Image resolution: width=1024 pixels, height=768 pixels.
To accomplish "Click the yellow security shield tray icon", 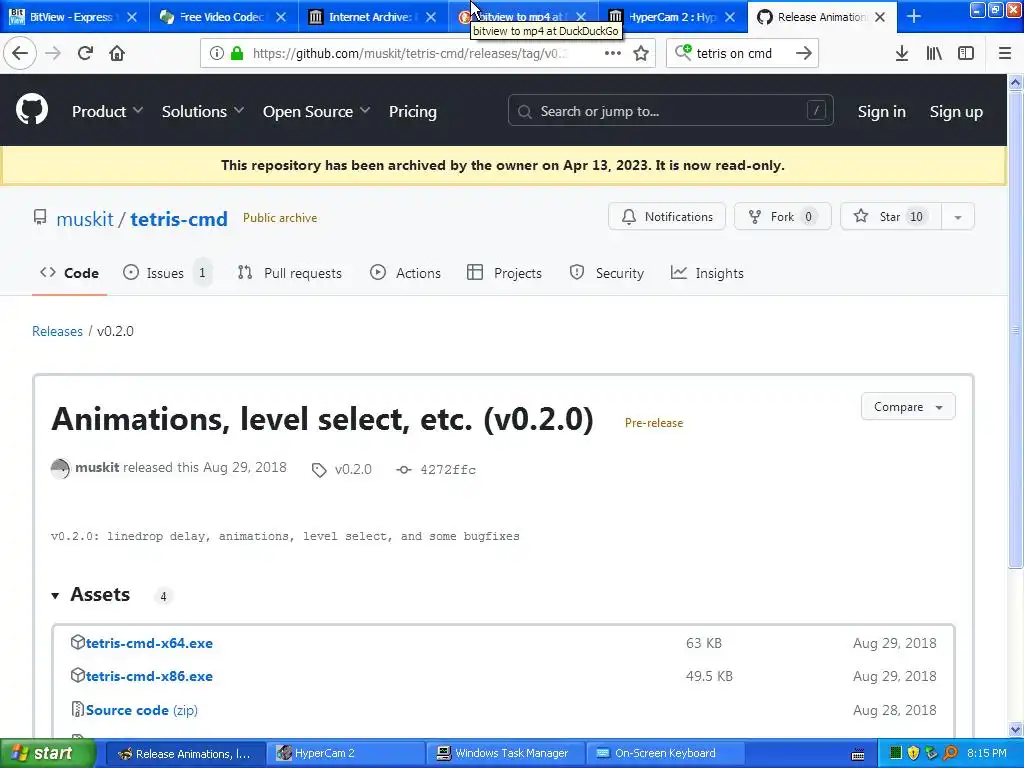I will click(x=914, y=754).
